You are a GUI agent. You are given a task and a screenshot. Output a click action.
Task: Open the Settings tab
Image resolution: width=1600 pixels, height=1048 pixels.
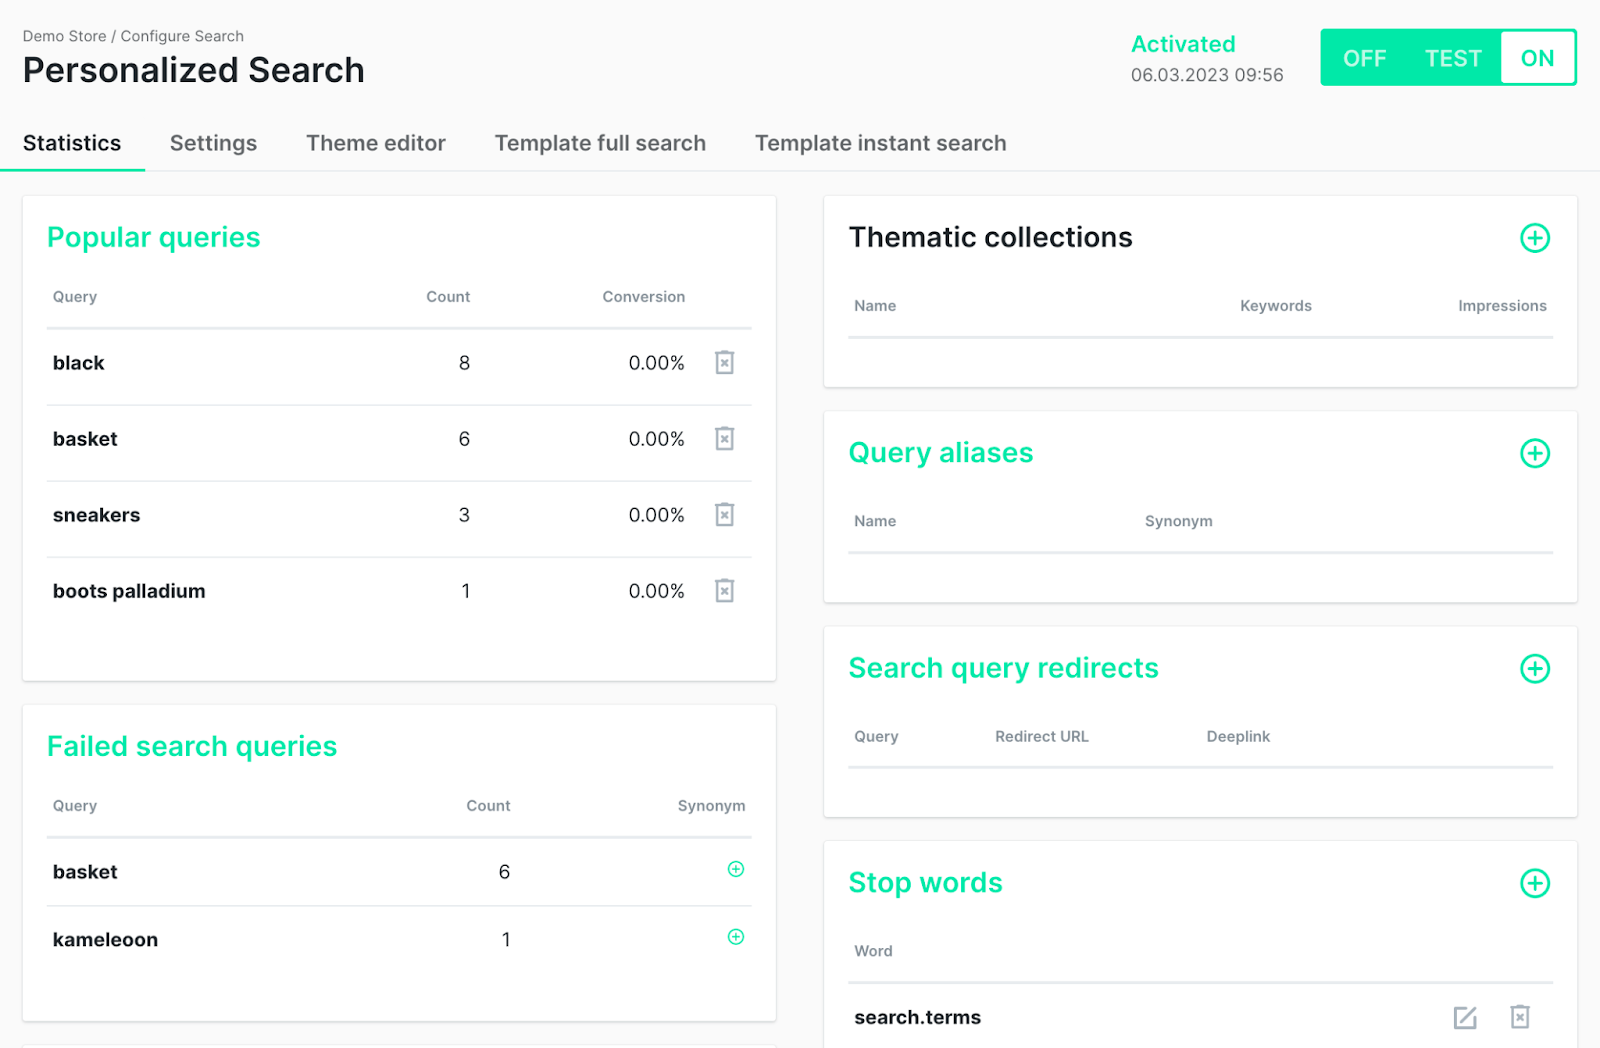tap(213, 143)
